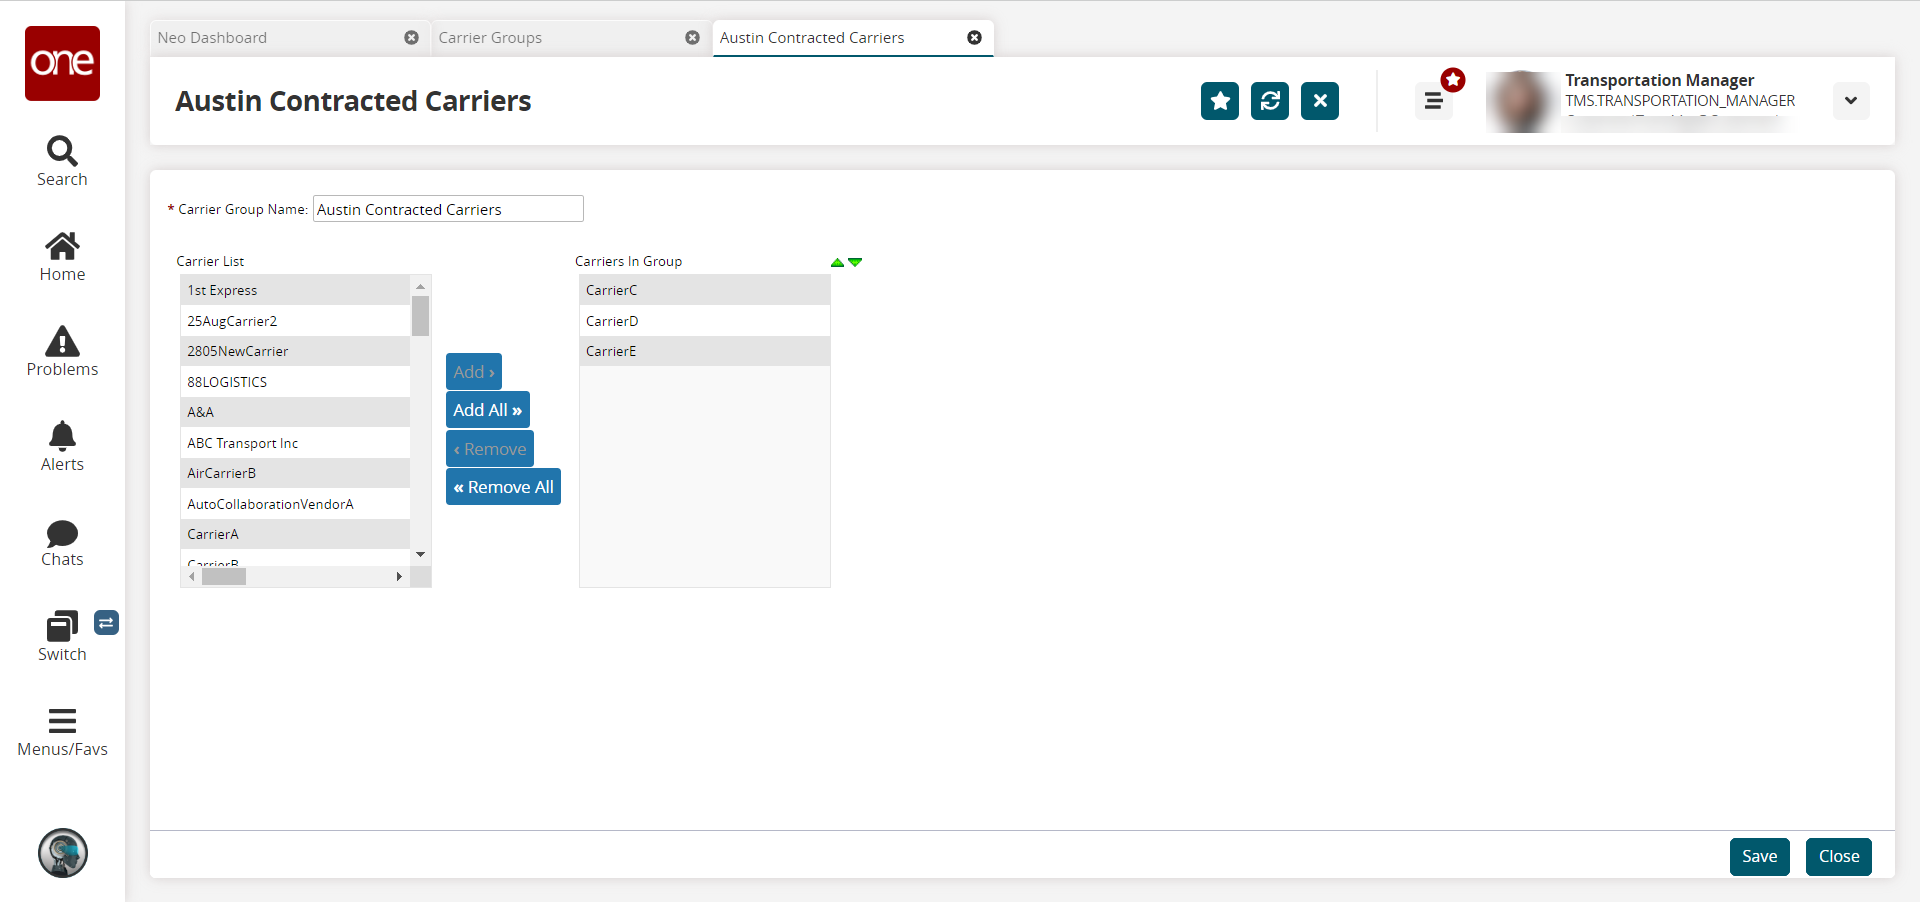
Task: Click Carrier List horizontal scroll left arrow
Action: 192,576
